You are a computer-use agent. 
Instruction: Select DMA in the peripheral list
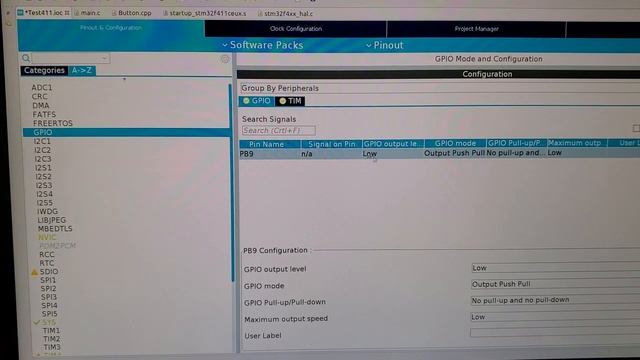coord(41,106)
